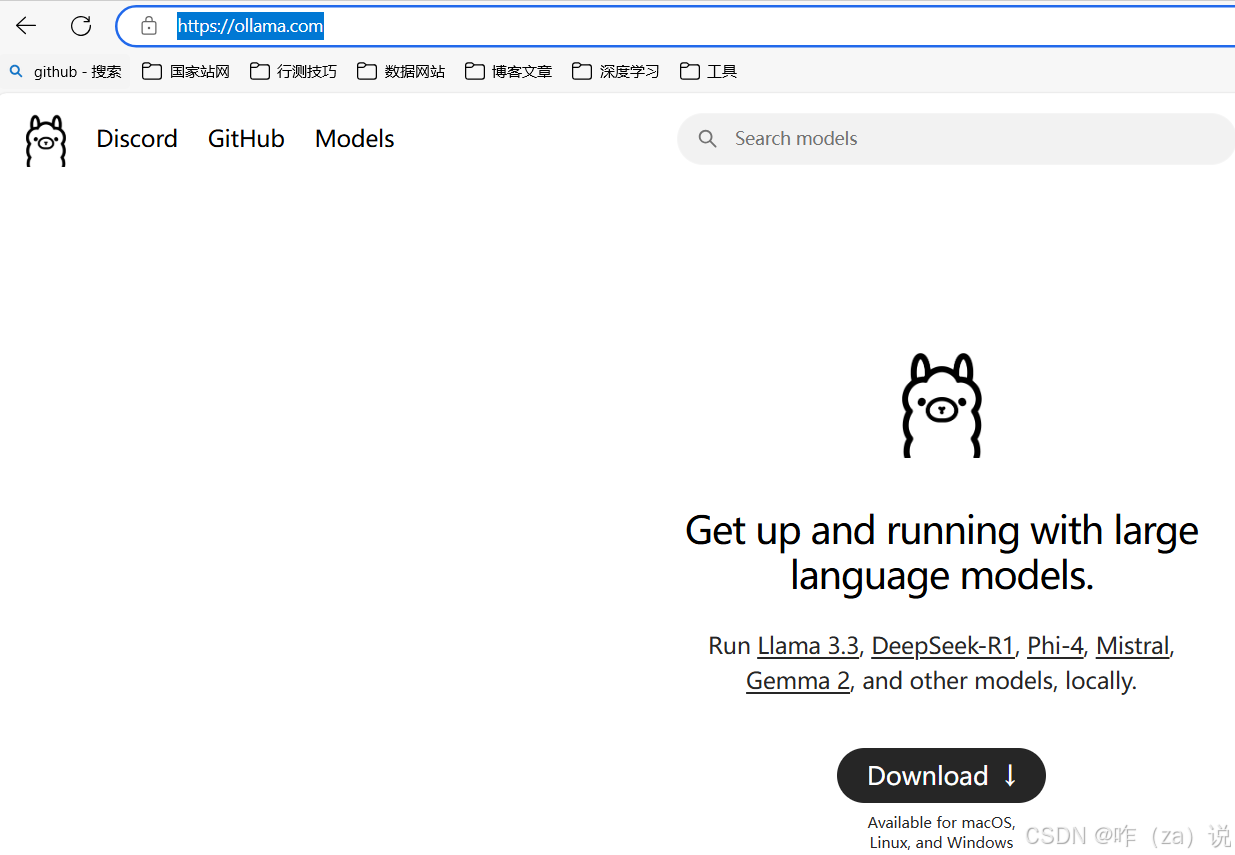Click 'Available for macOS, Linux, and Windows' text
1235x855 pixels.
click(x=942, y=832)
